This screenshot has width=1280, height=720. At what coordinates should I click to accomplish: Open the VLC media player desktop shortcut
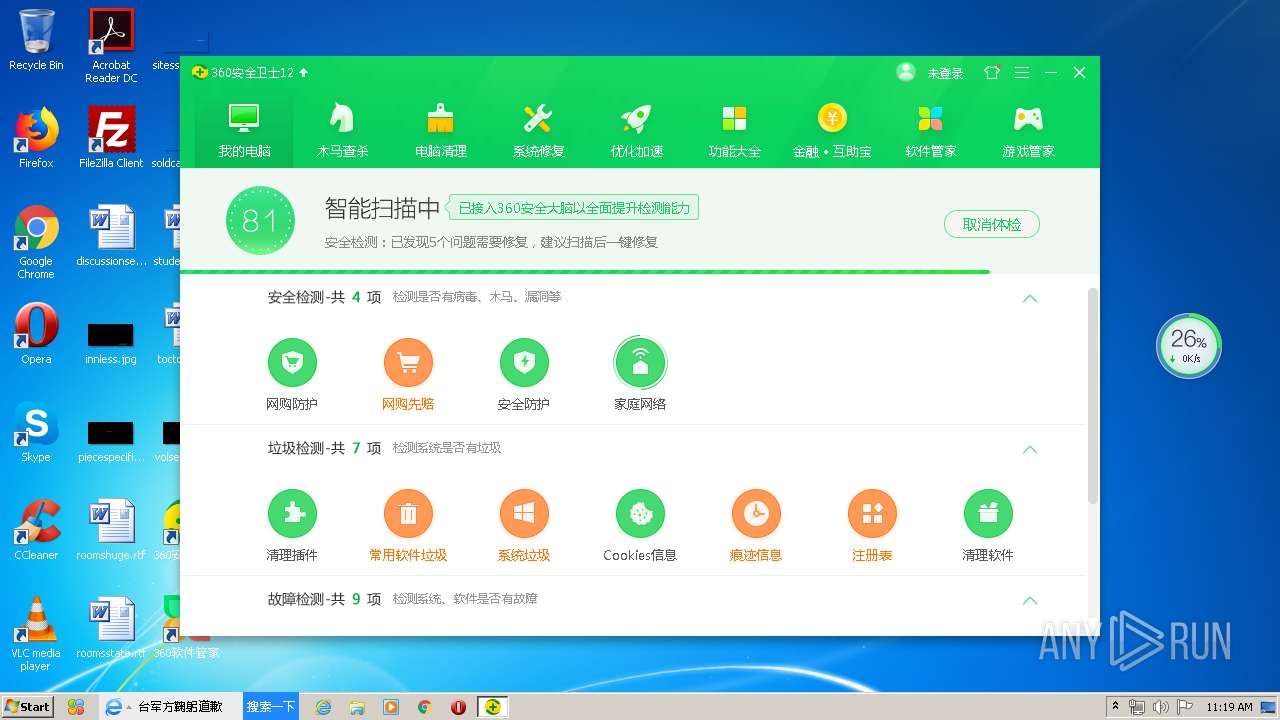36,634
